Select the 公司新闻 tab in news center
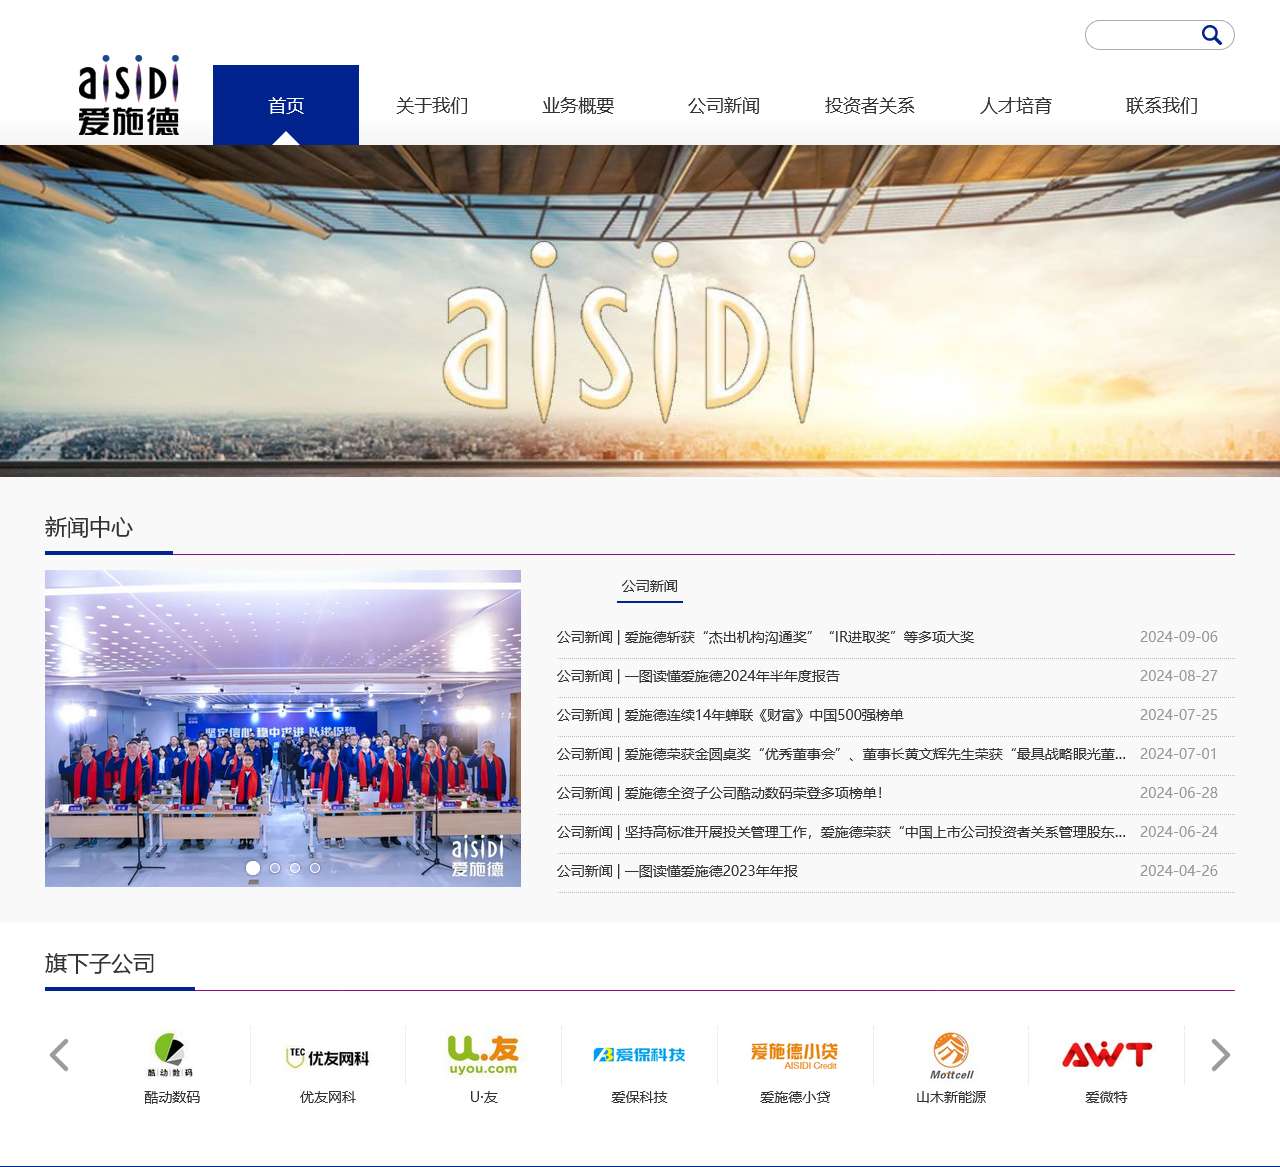 tap(650, 586)
